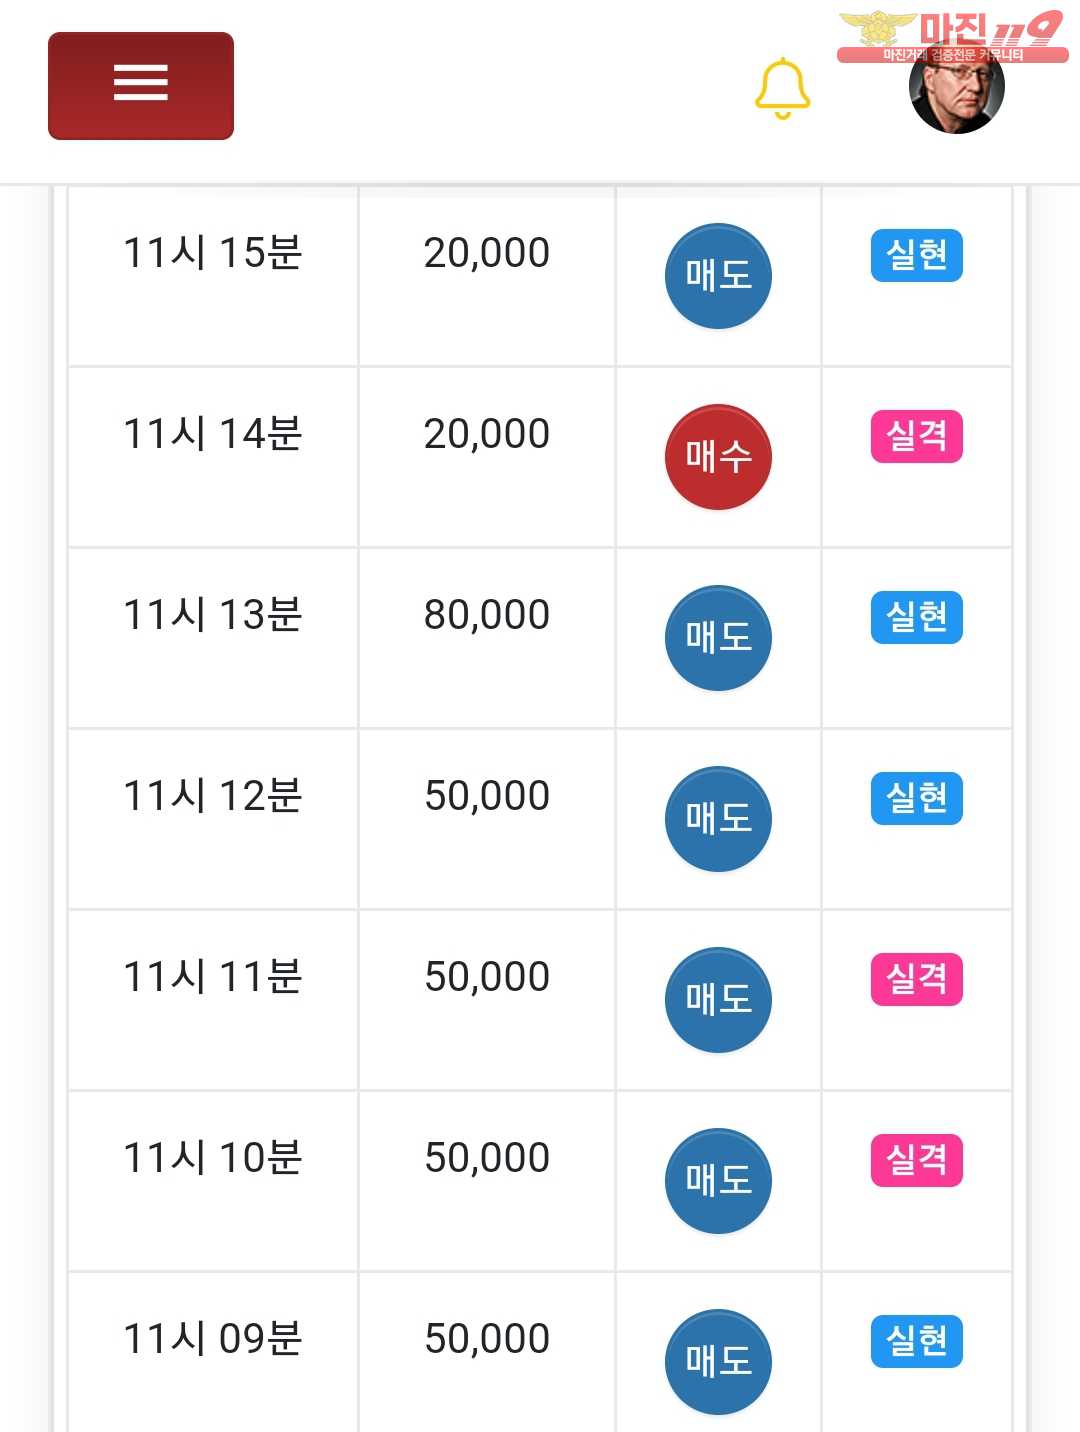
Task: Open the red hamburger menu
Action: (141, 85)
